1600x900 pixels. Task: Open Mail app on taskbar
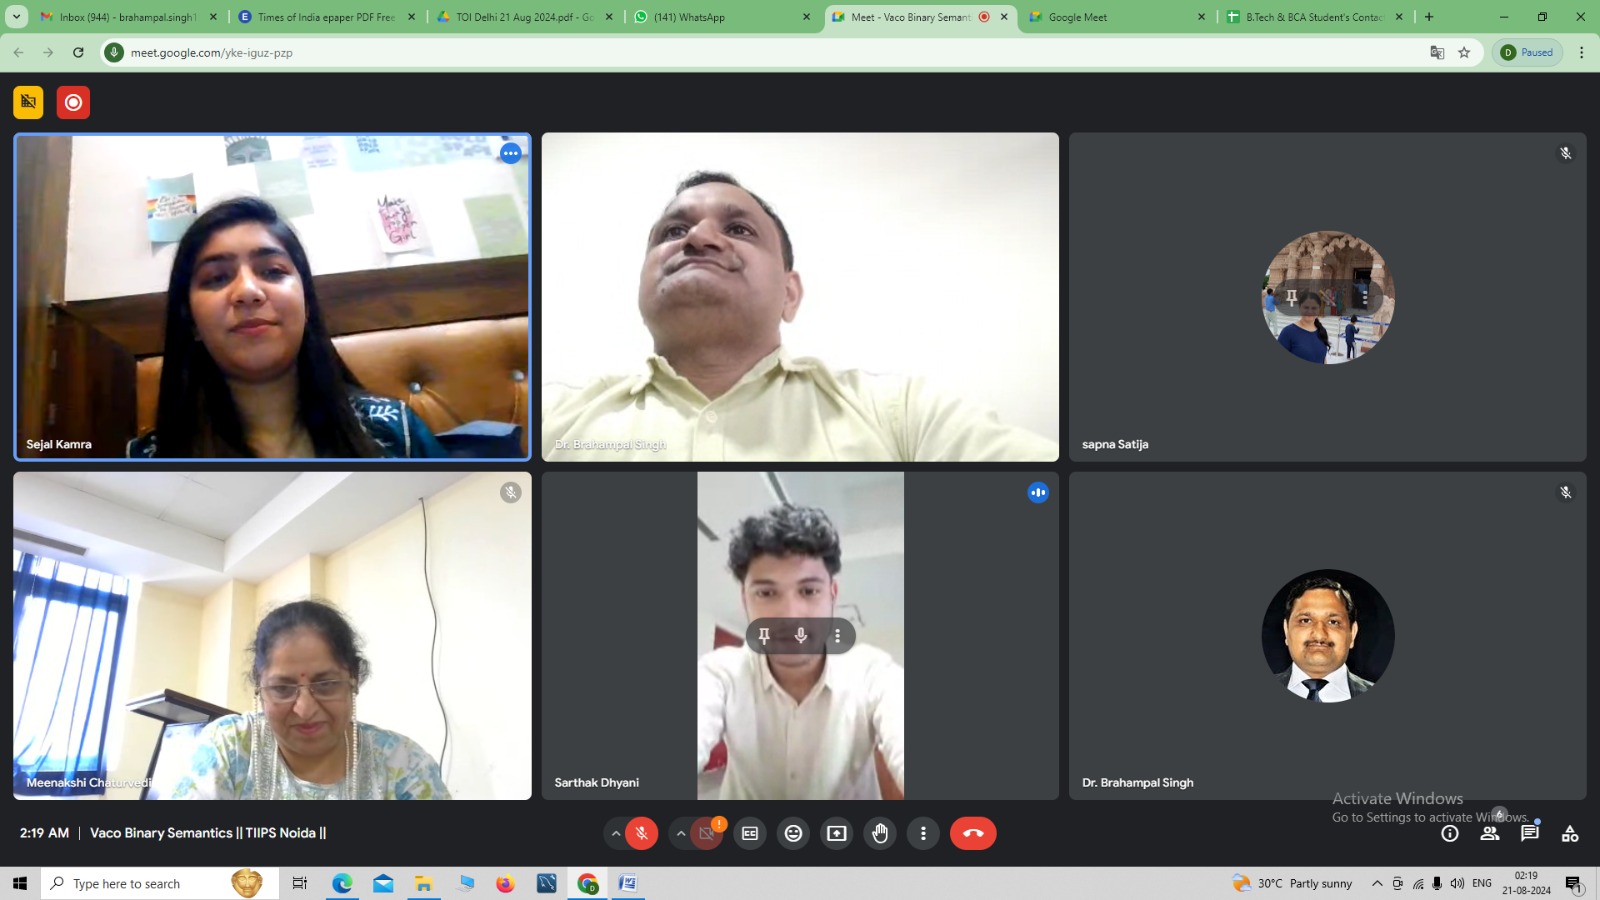point(383,883)
